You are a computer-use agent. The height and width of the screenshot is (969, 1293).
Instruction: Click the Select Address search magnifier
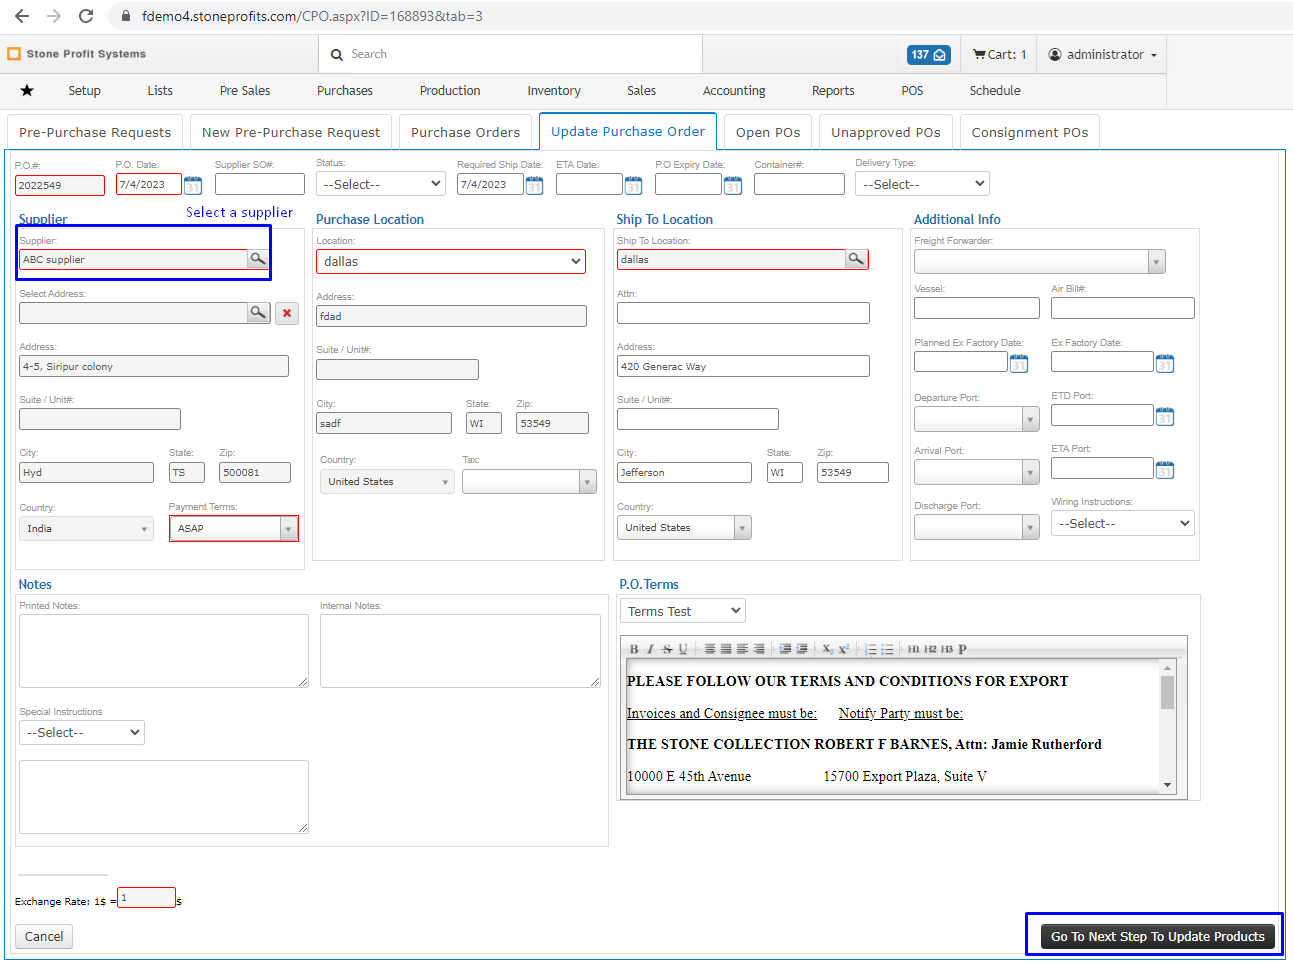coord(258,313)
